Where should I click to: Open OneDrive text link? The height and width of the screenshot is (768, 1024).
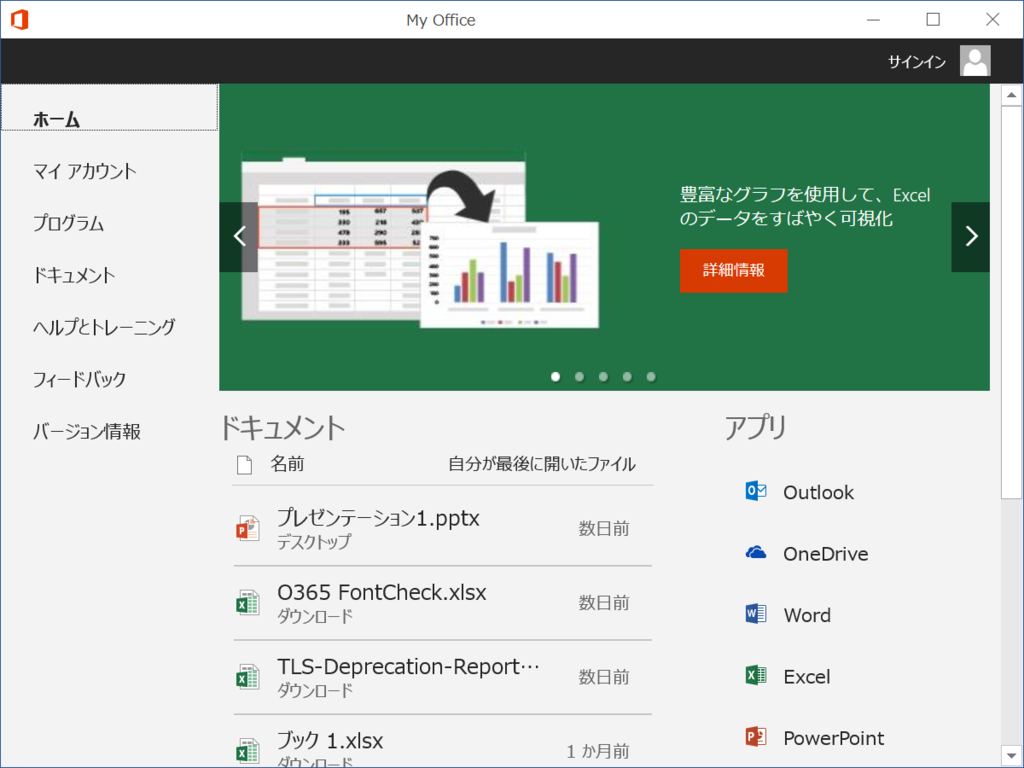(825, 554)
